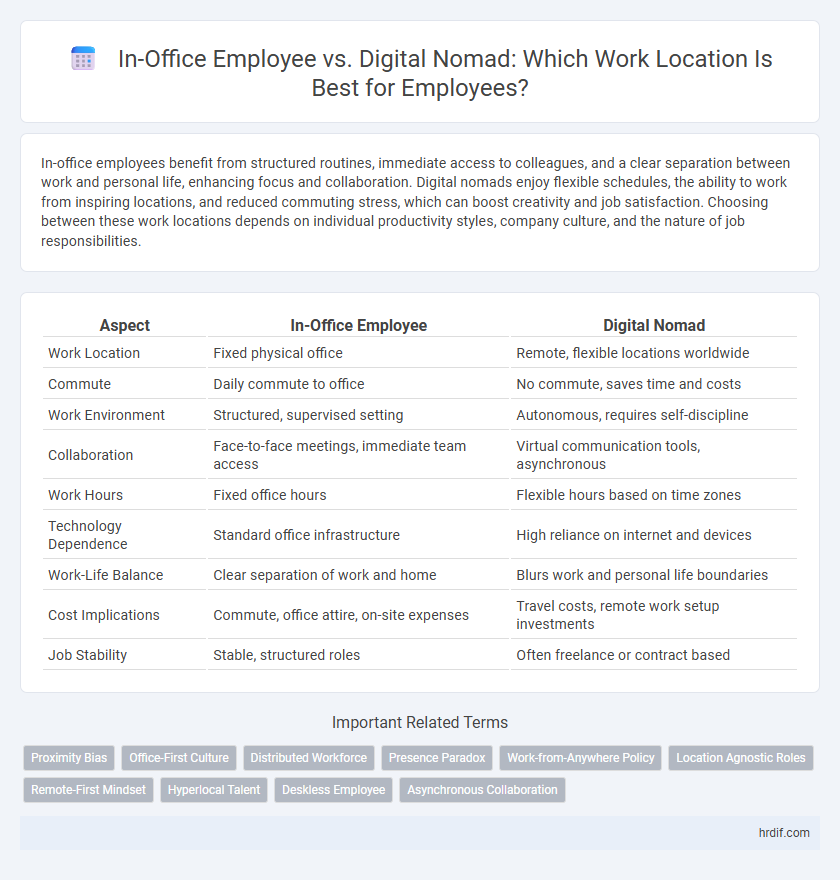
Task: Select the Job Stability row label
Action: [x=88, y=655]
